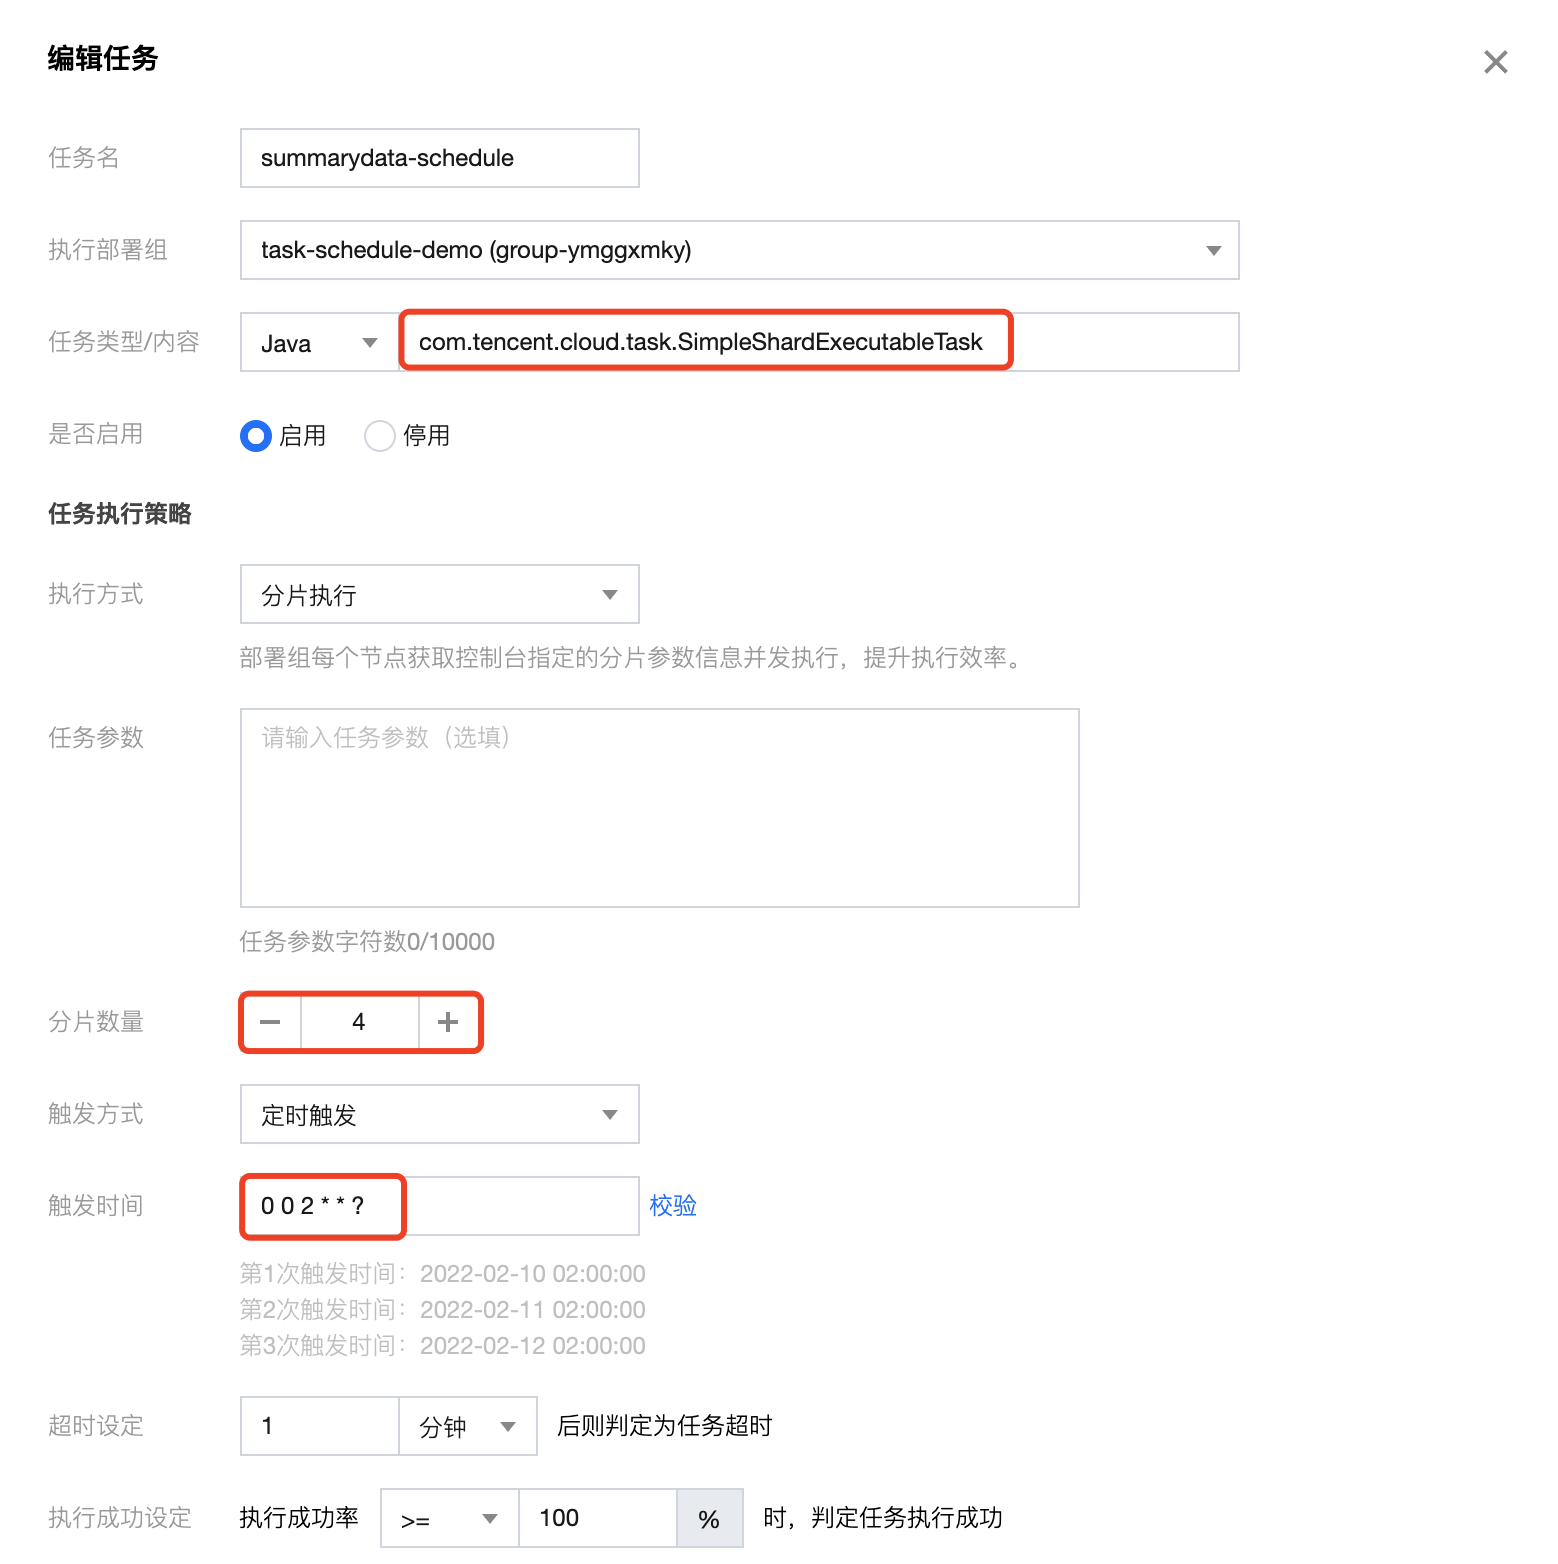Close the 编辑任务 dialog

[x=1496, y=62]
